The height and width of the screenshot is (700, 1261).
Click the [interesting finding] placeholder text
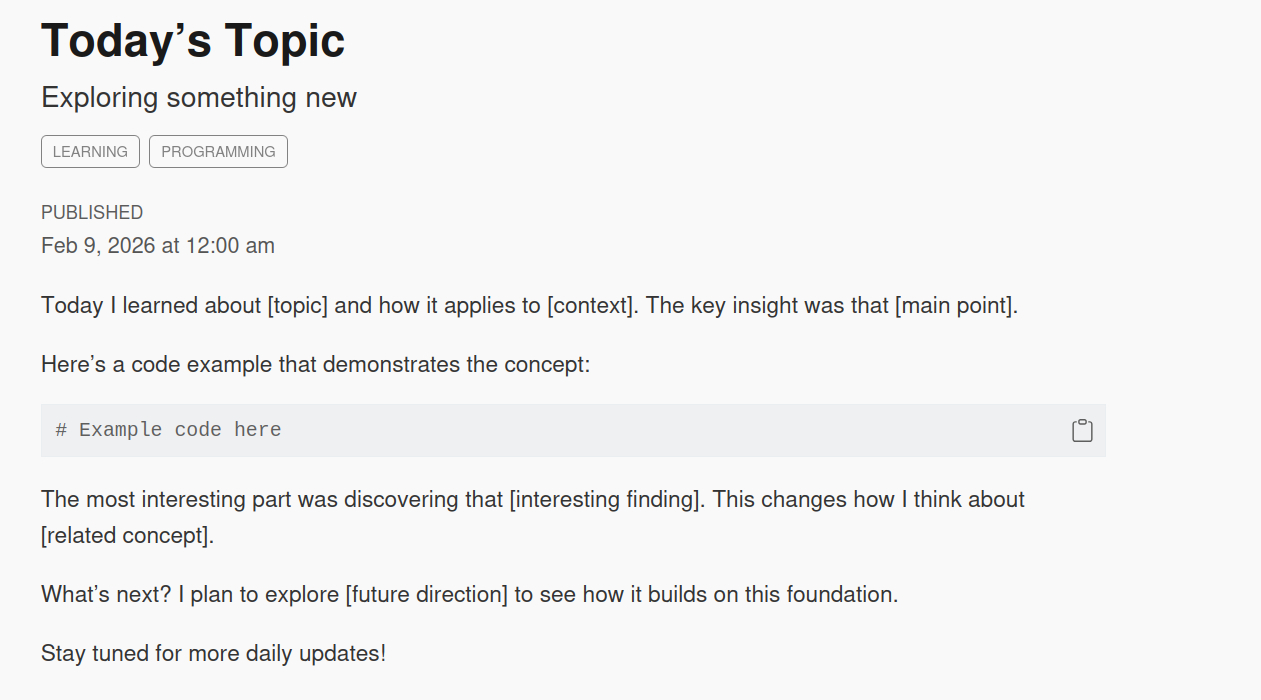pos(606,499)
